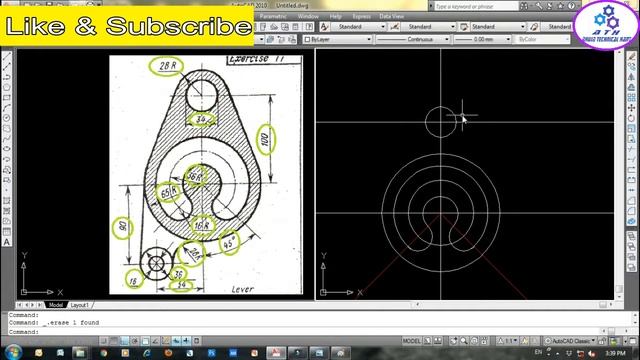This screenshot has width=640, height=360.
Task: Select the Polygon tool
Action: tap(7, 87)
